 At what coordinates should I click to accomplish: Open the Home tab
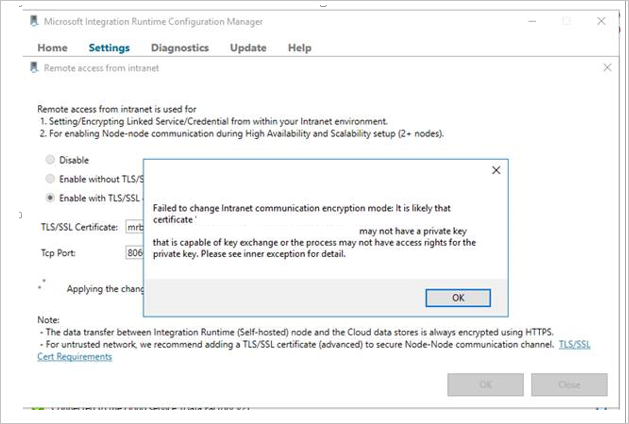(52, 47)
